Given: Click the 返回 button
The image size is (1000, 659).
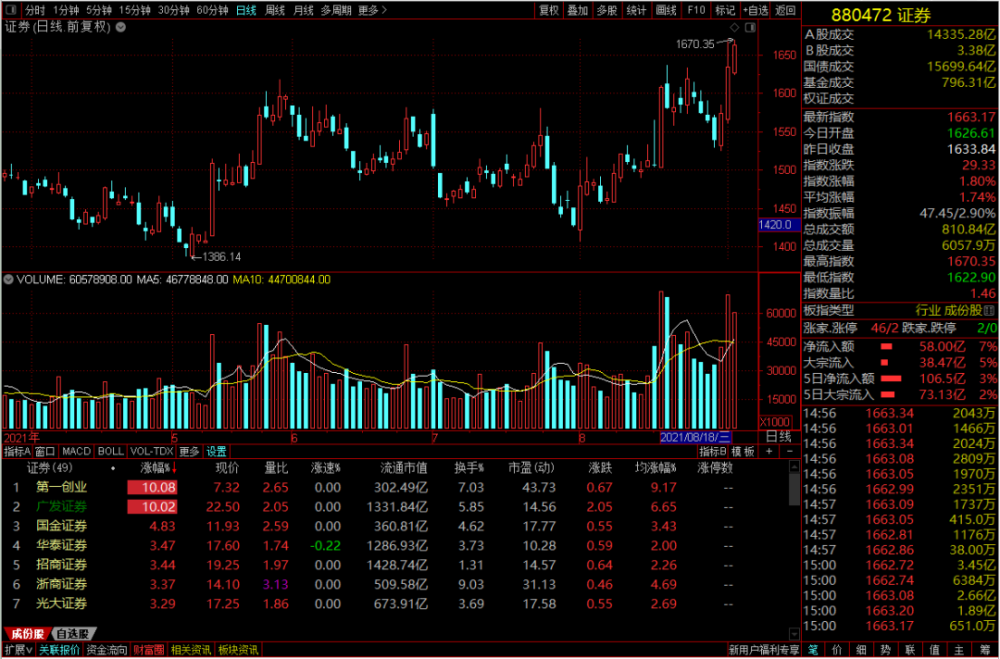Looking at the screenshot, I should (786, 10).
